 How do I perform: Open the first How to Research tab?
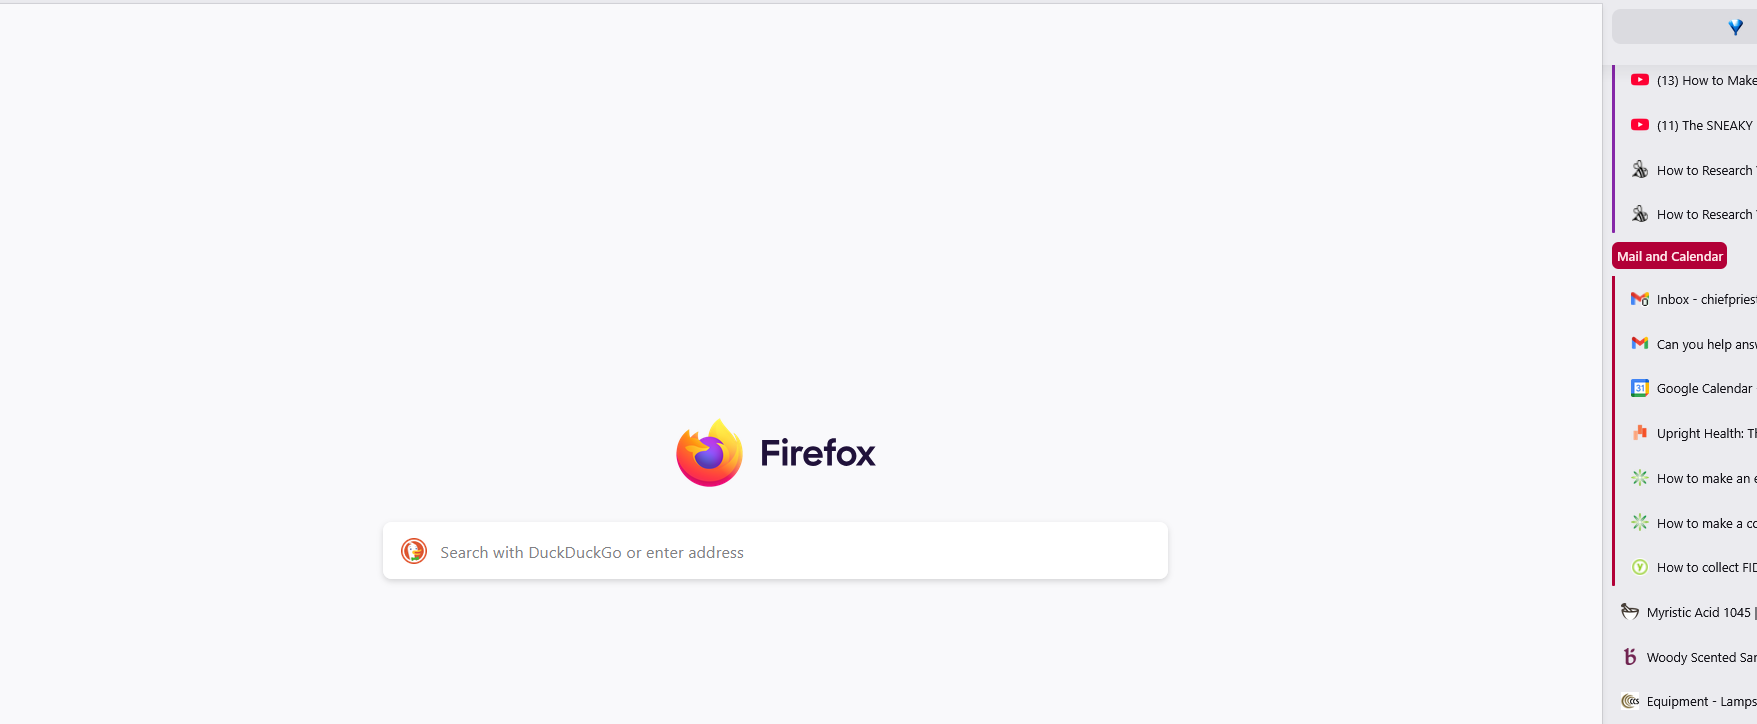(x=1688, y=170)
